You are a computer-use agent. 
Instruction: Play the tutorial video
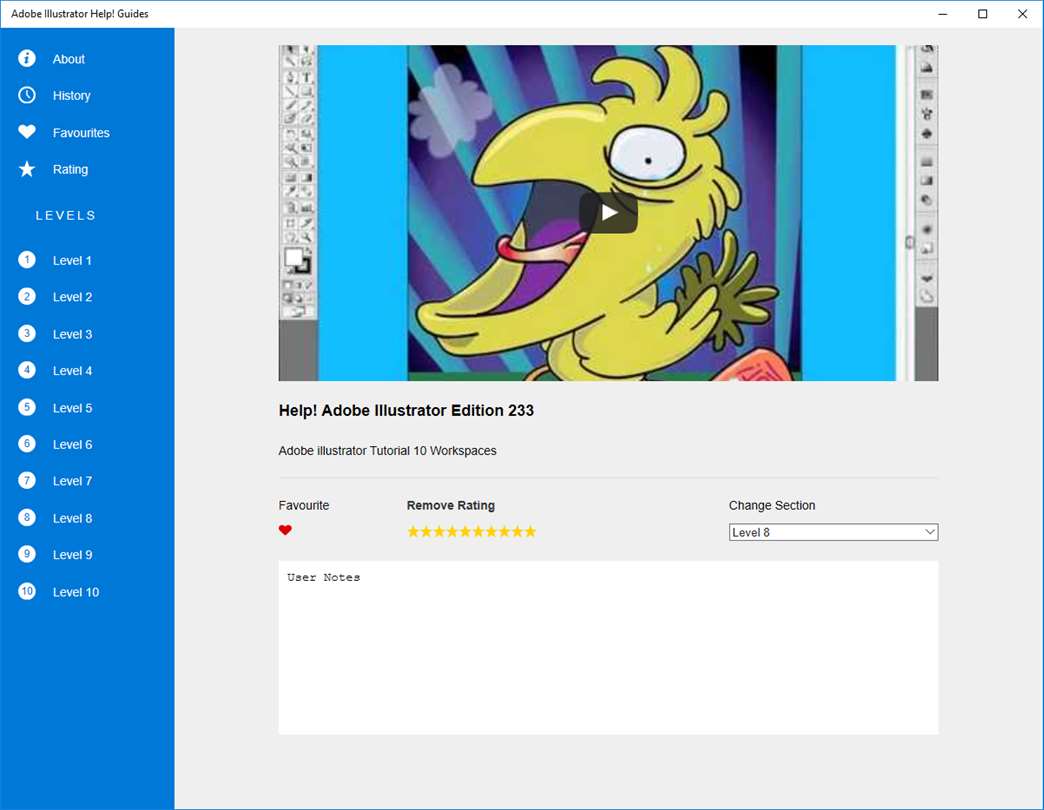608,213
